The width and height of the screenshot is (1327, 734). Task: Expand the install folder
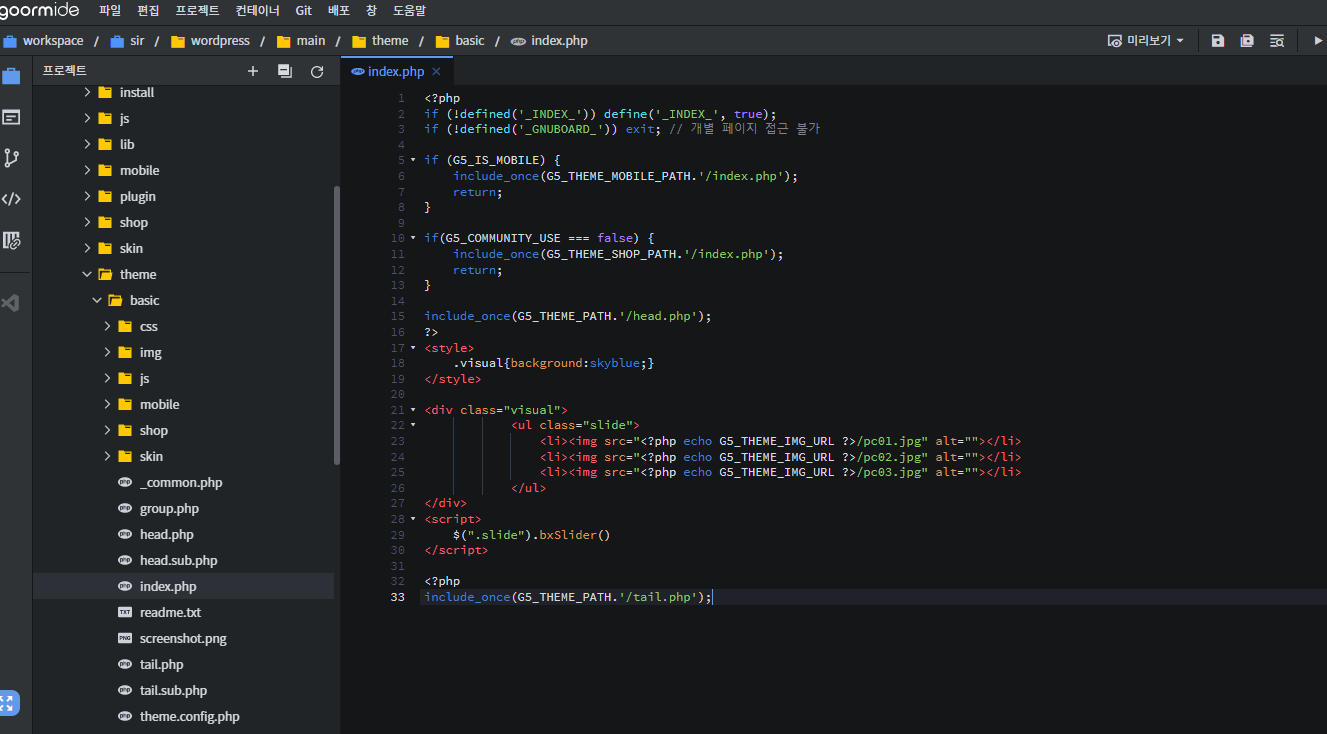tap(87, 92)
